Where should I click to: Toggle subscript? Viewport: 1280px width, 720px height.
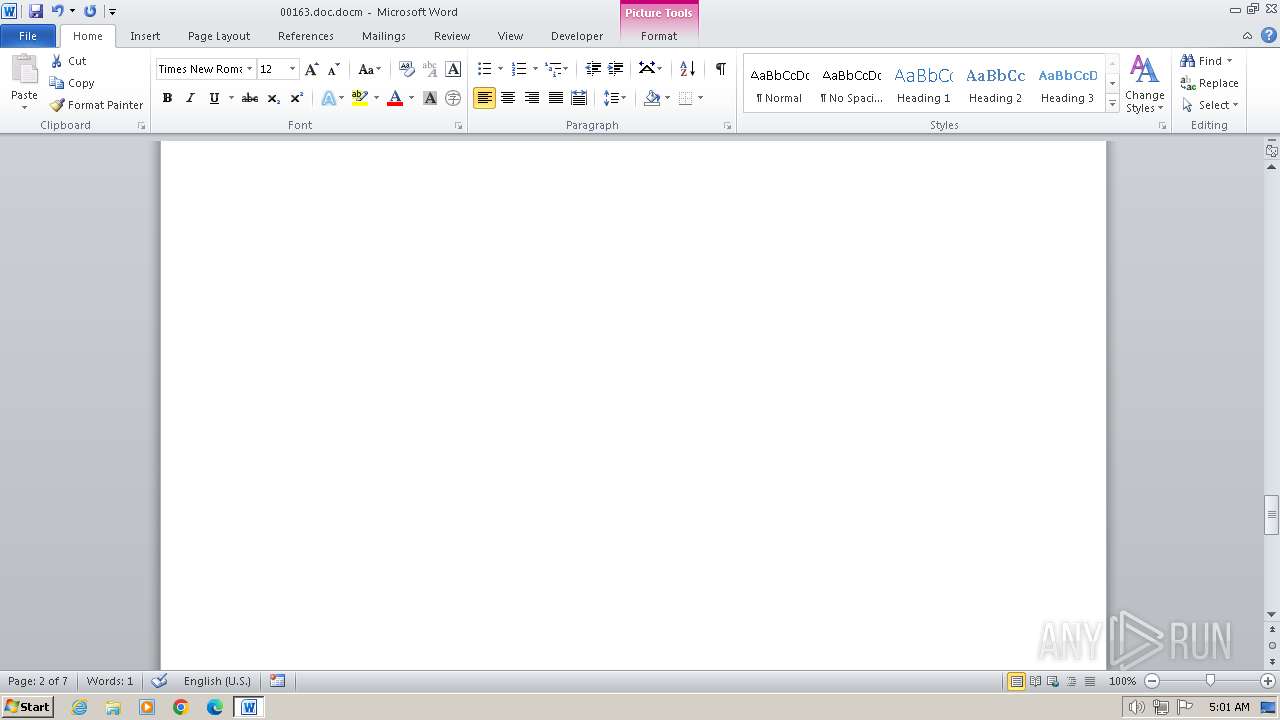[274, 98]
